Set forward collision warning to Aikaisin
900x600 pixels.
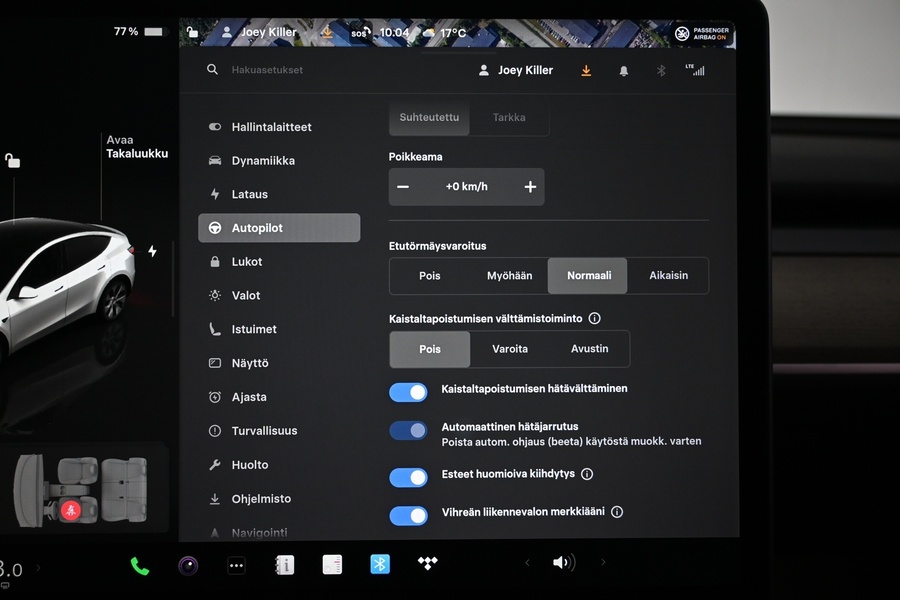(x=668, y=276)
